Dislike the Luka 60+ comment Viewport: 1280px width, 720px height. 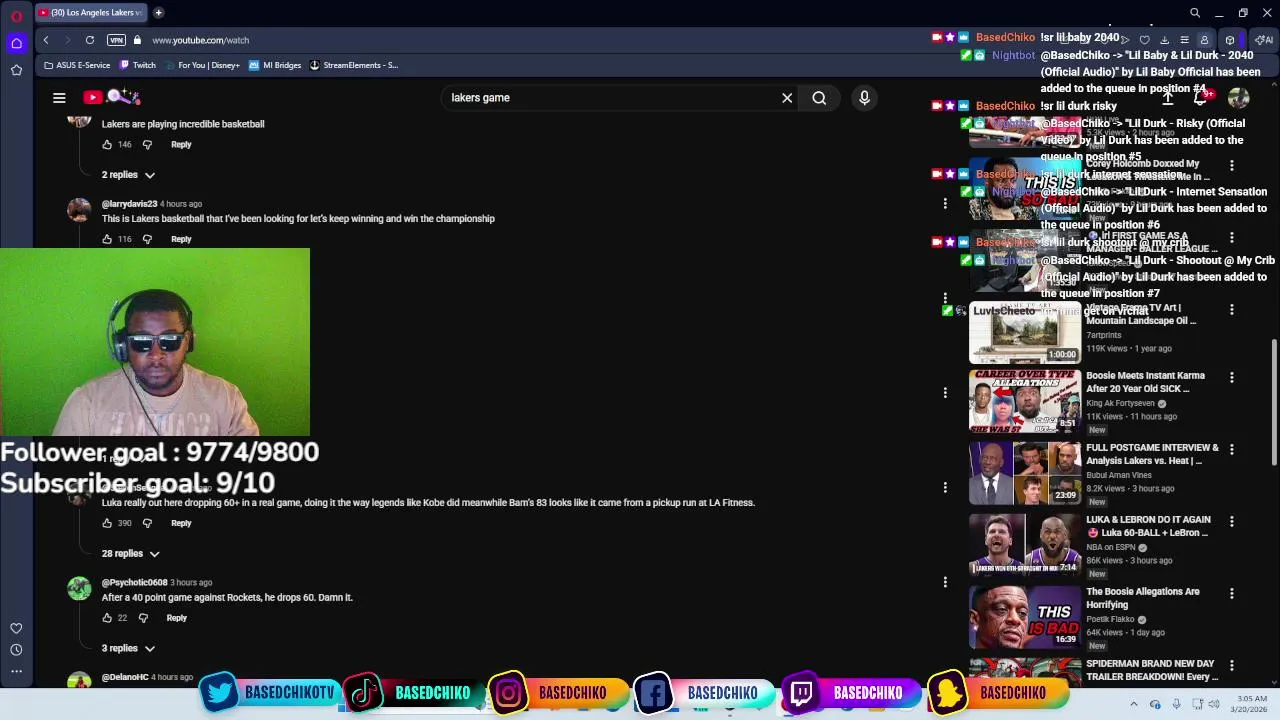pyautogui.click(x=147, y=523)
